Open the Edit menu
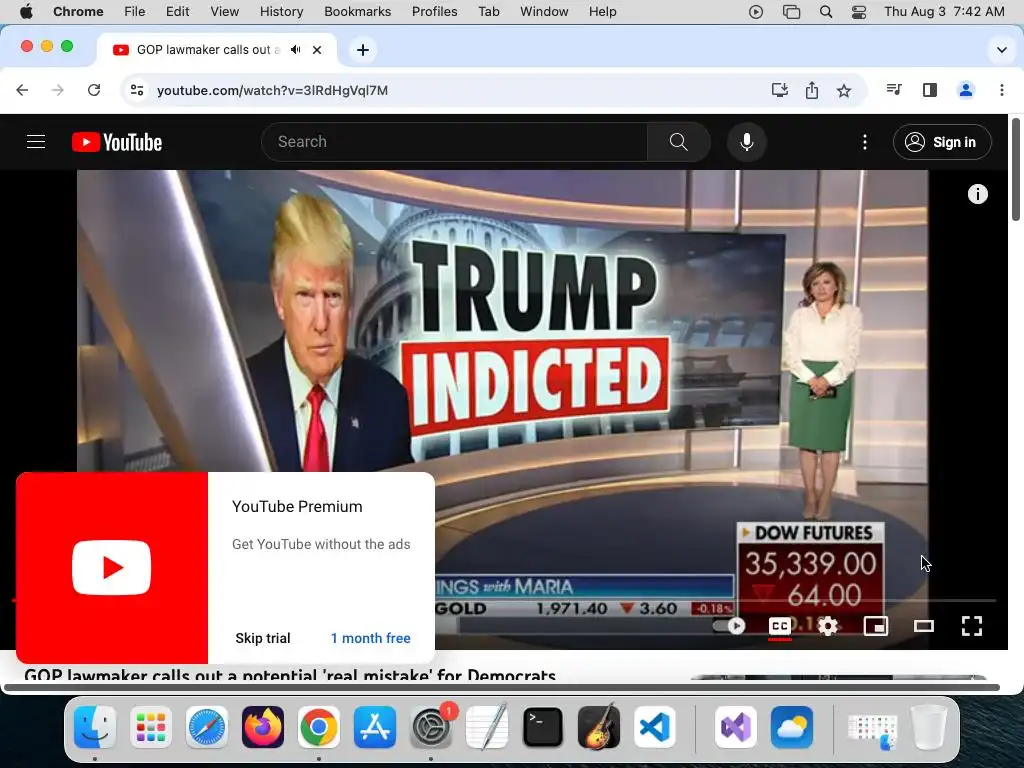Screen dimensions: 1024x768 [177, 12]
